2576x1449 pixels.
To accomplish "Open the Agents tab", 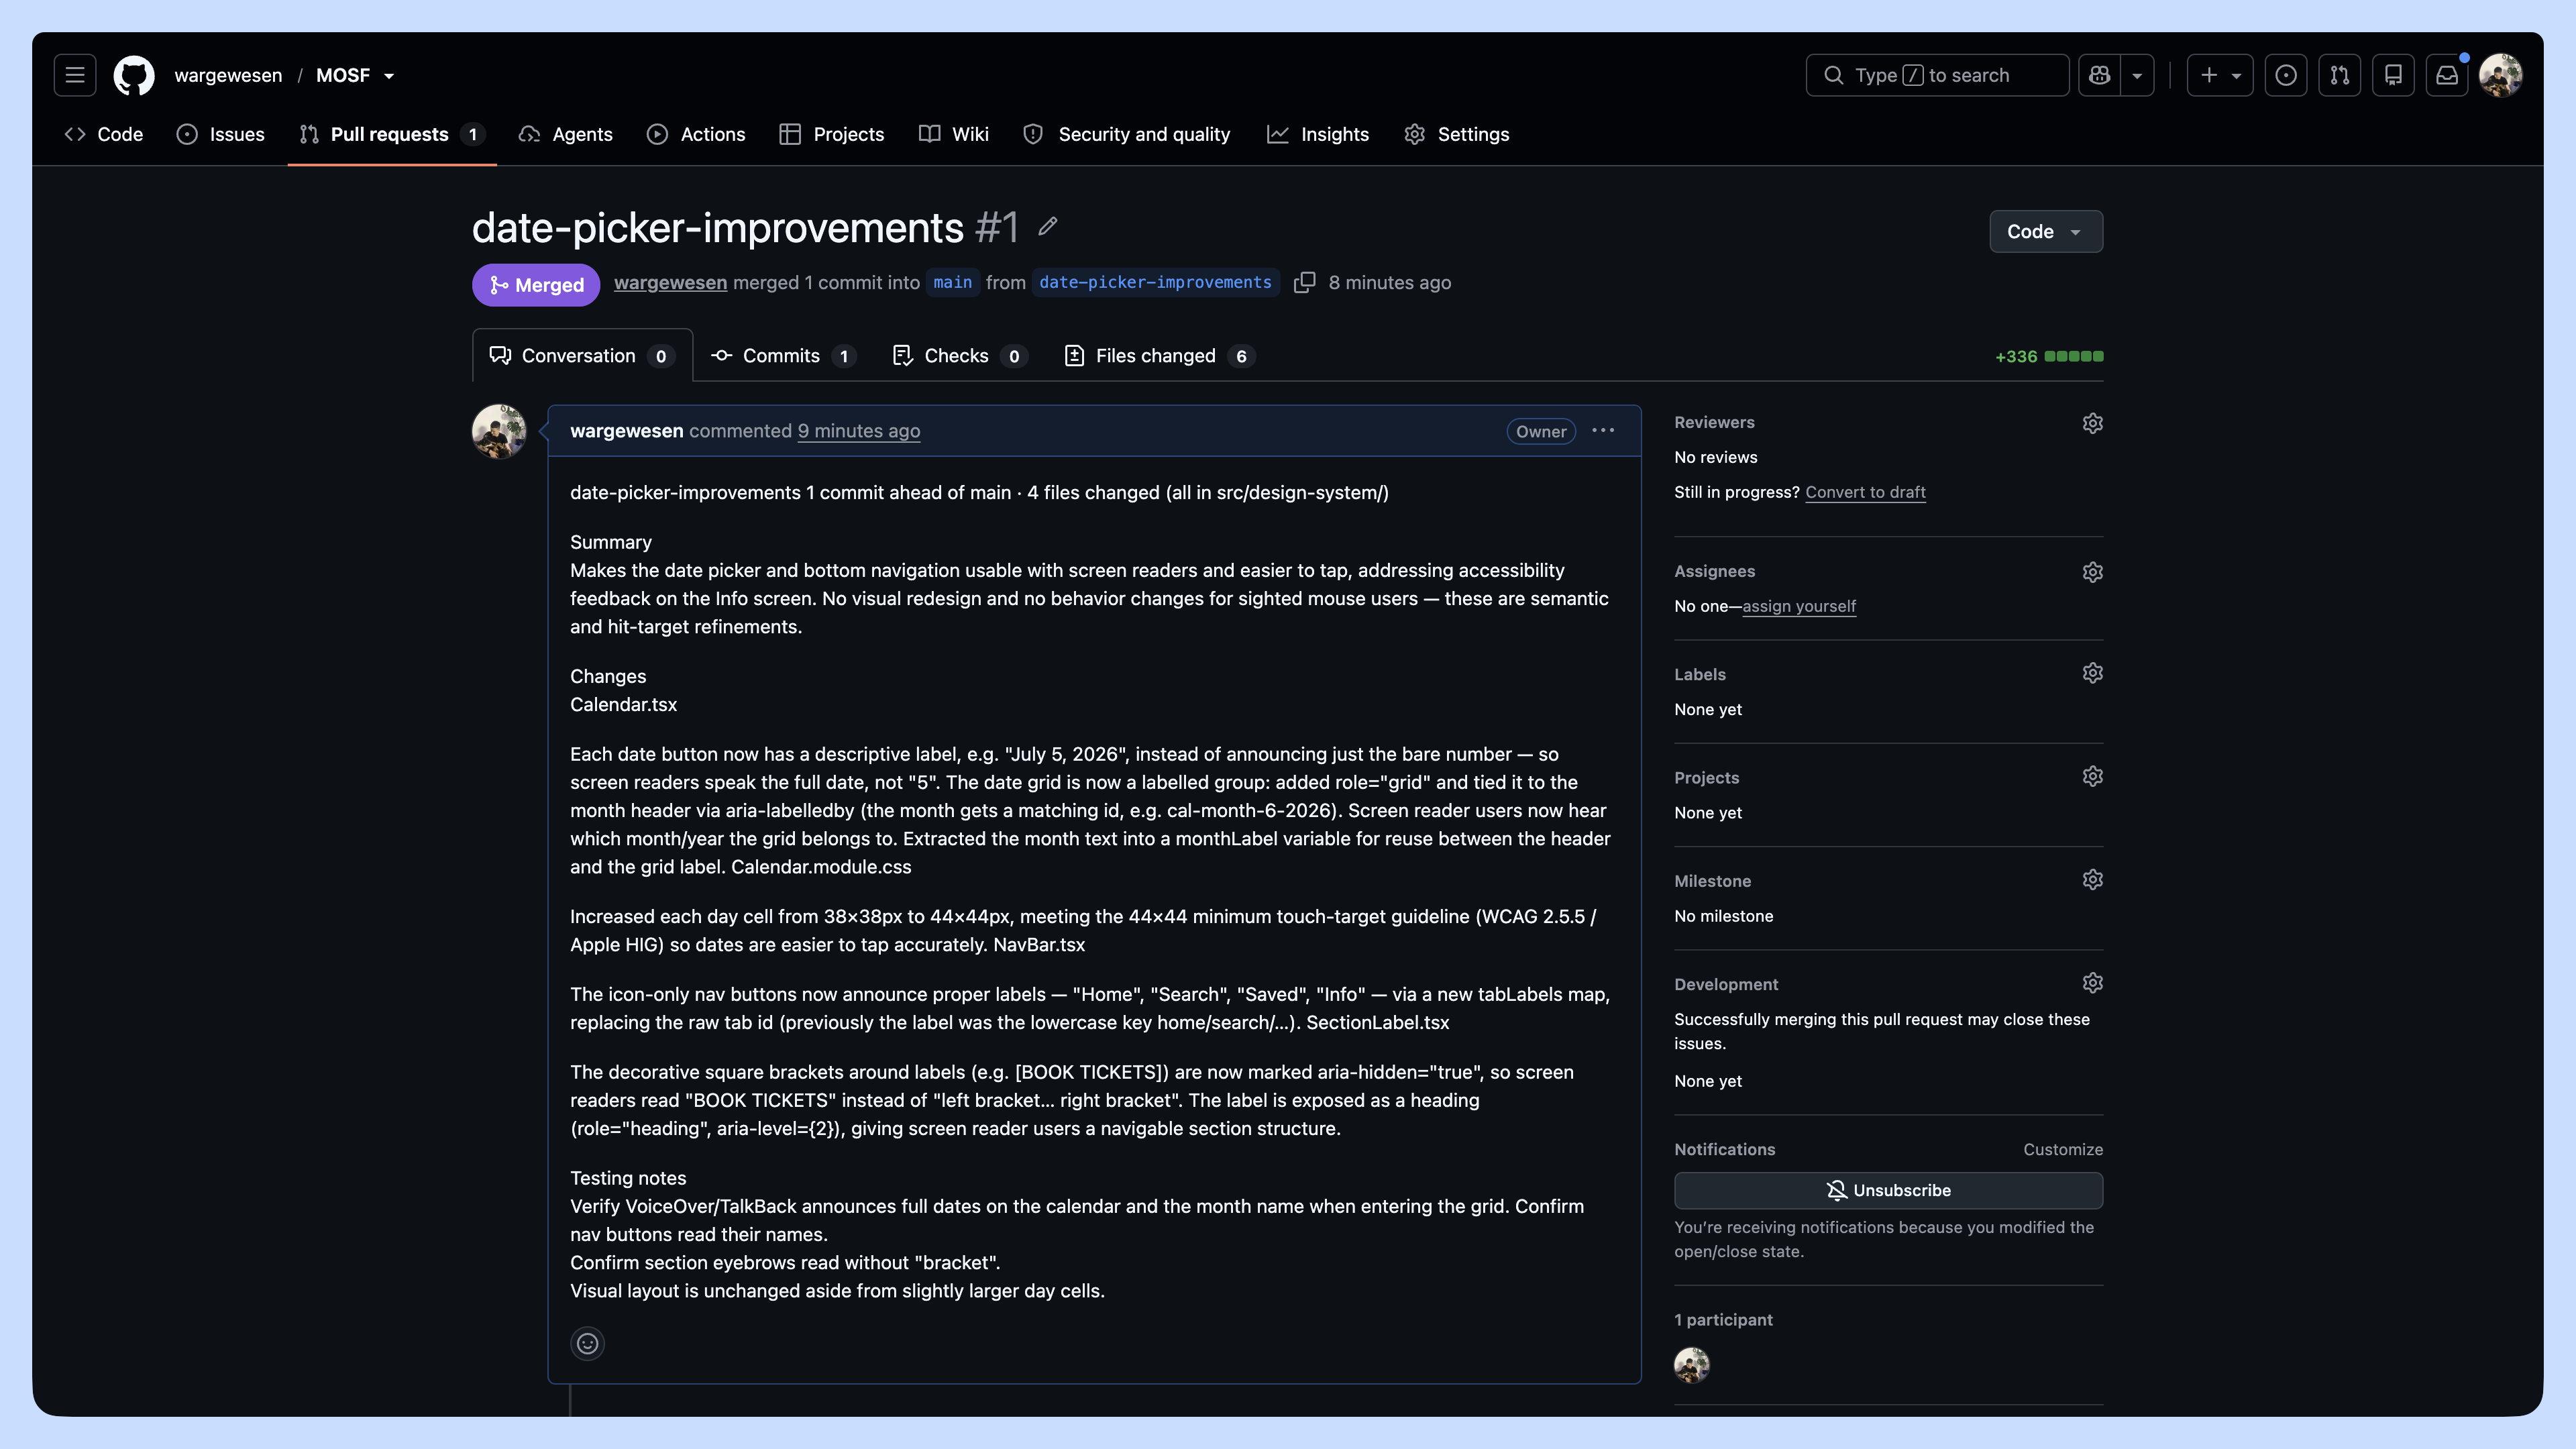I will (565, 134).
